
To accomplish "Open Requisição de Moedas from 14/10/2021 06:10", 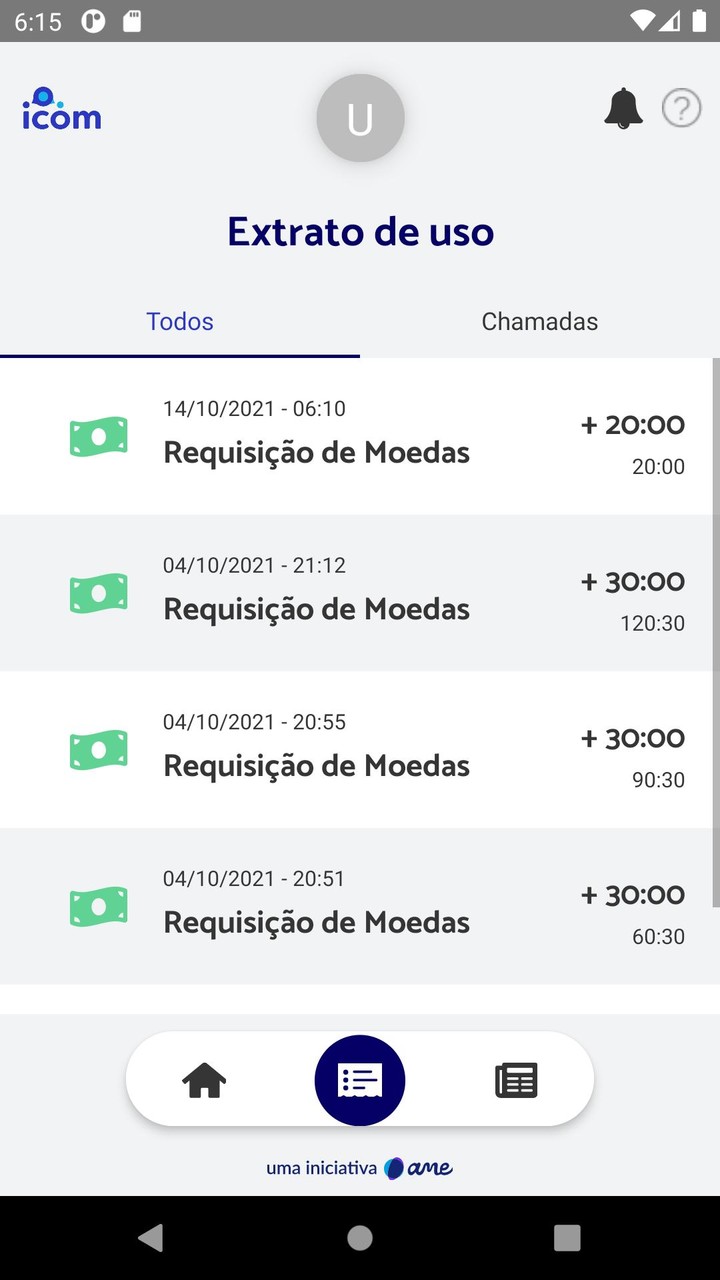I will point(316,453).
